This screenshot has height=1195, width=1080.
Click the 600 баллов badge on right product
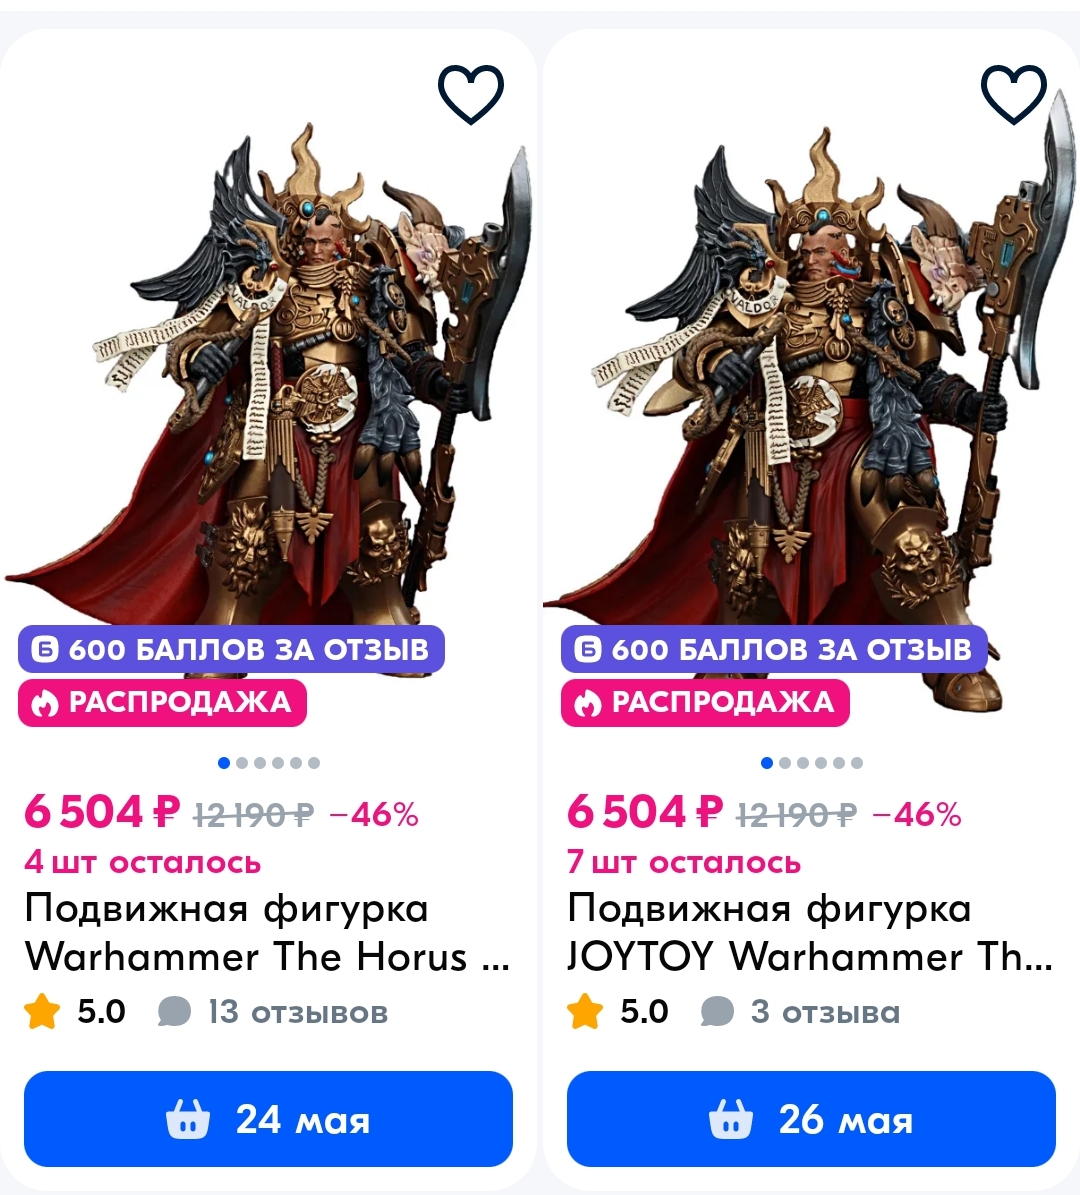point(774,649)
